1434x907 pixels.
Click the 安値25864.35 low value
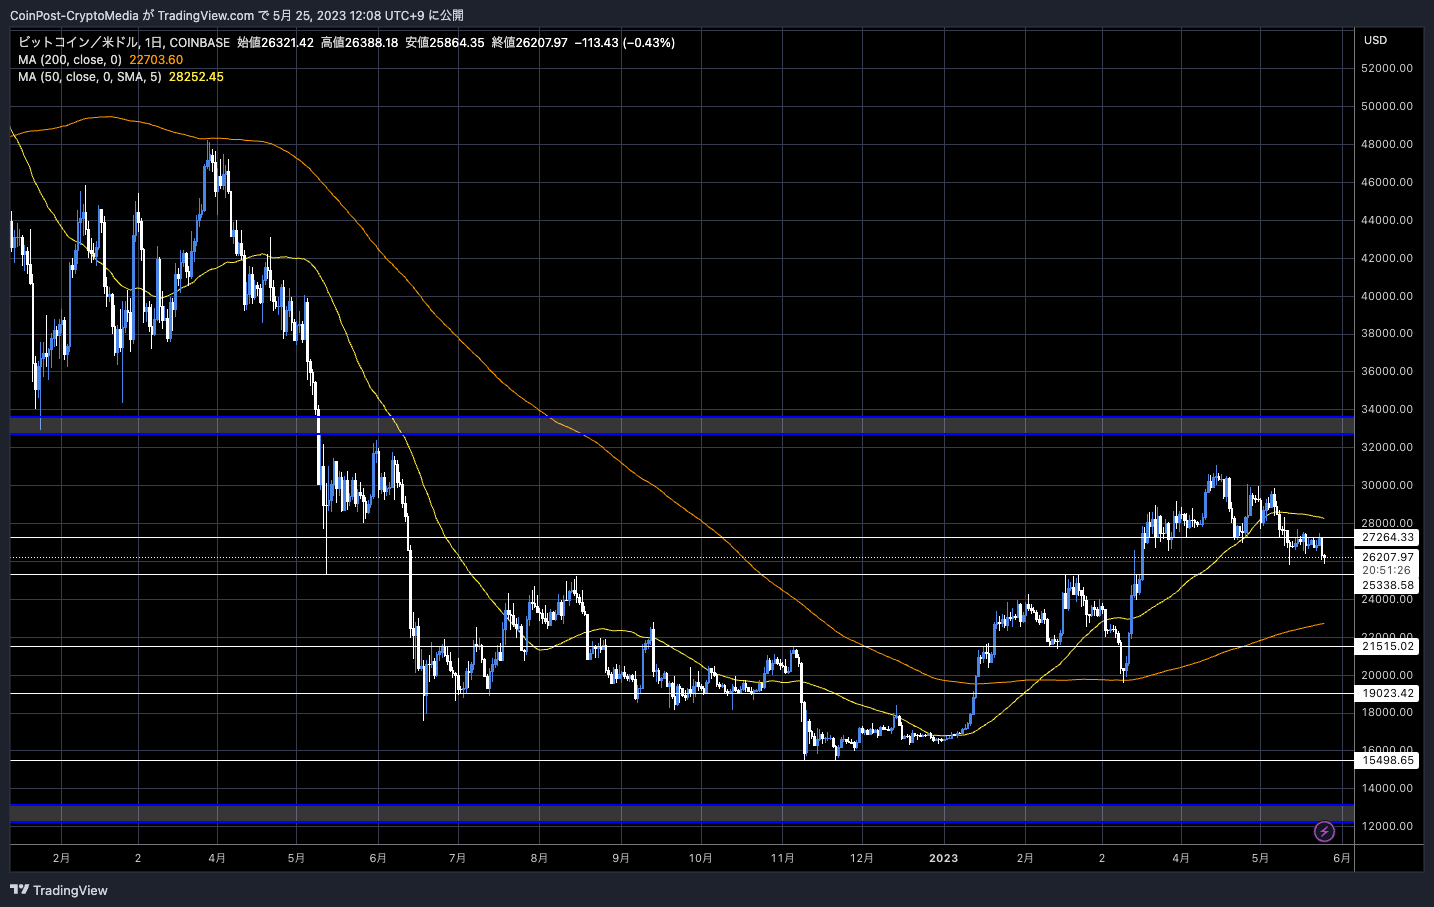(x=444, y=43)
